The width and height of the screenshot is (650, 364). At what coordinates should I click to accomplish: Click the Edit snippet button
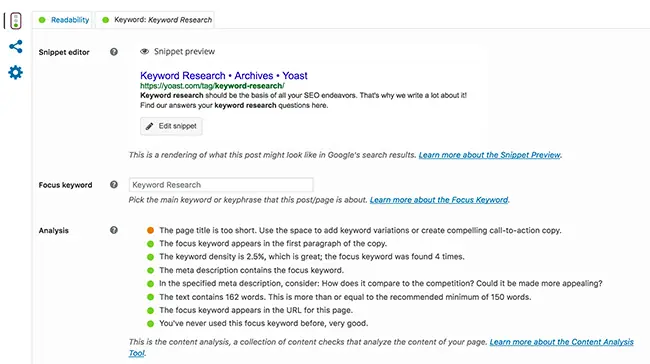click(x=171, y=126)
